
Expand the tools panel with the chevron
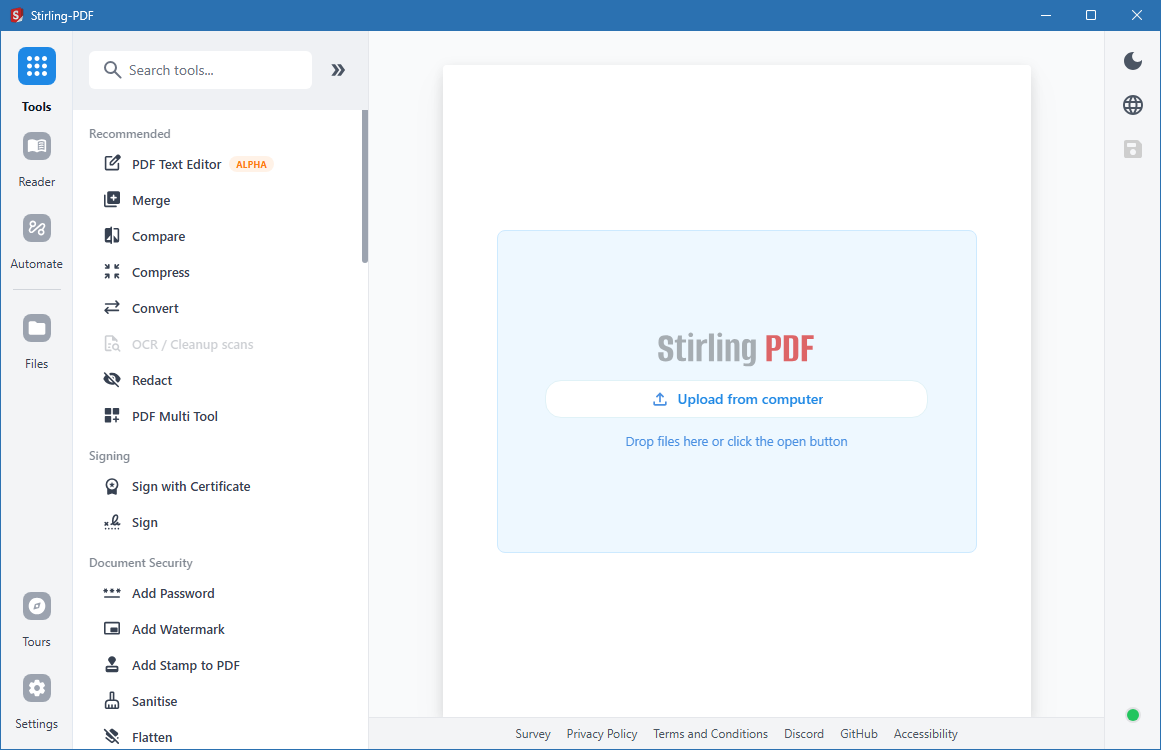click(337, 70)
